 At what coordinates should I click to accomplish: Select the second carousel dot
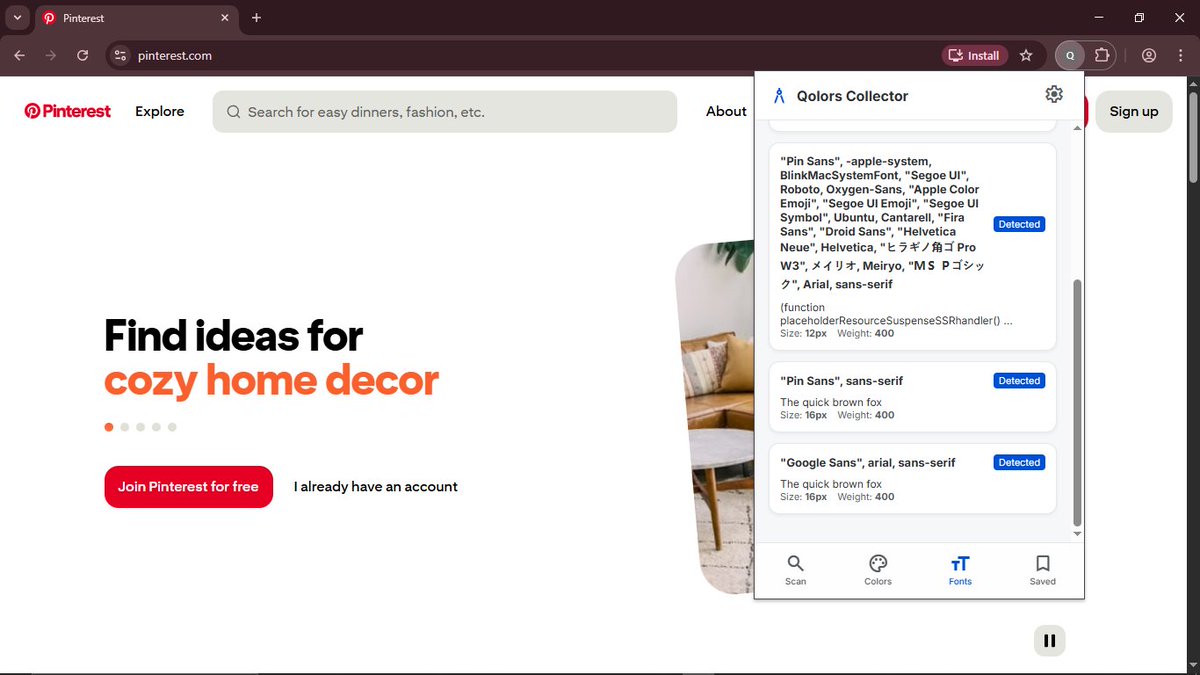click(124, 427)
